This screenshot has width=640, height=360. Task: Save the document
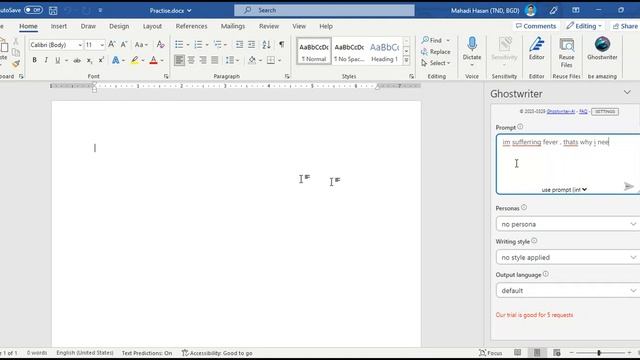[53, 10]
